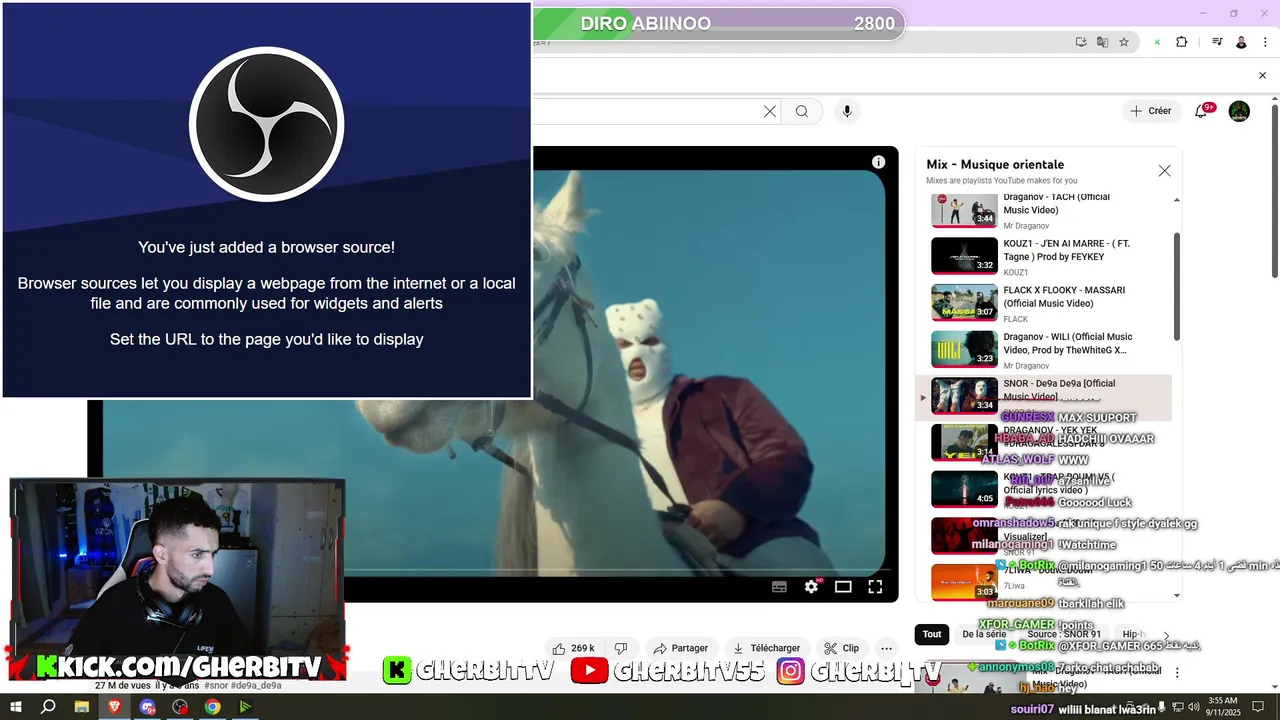This screenshot has height=720, width=1280.
Task: Open the Windows Start menu
Action: (x=15, y=707)
